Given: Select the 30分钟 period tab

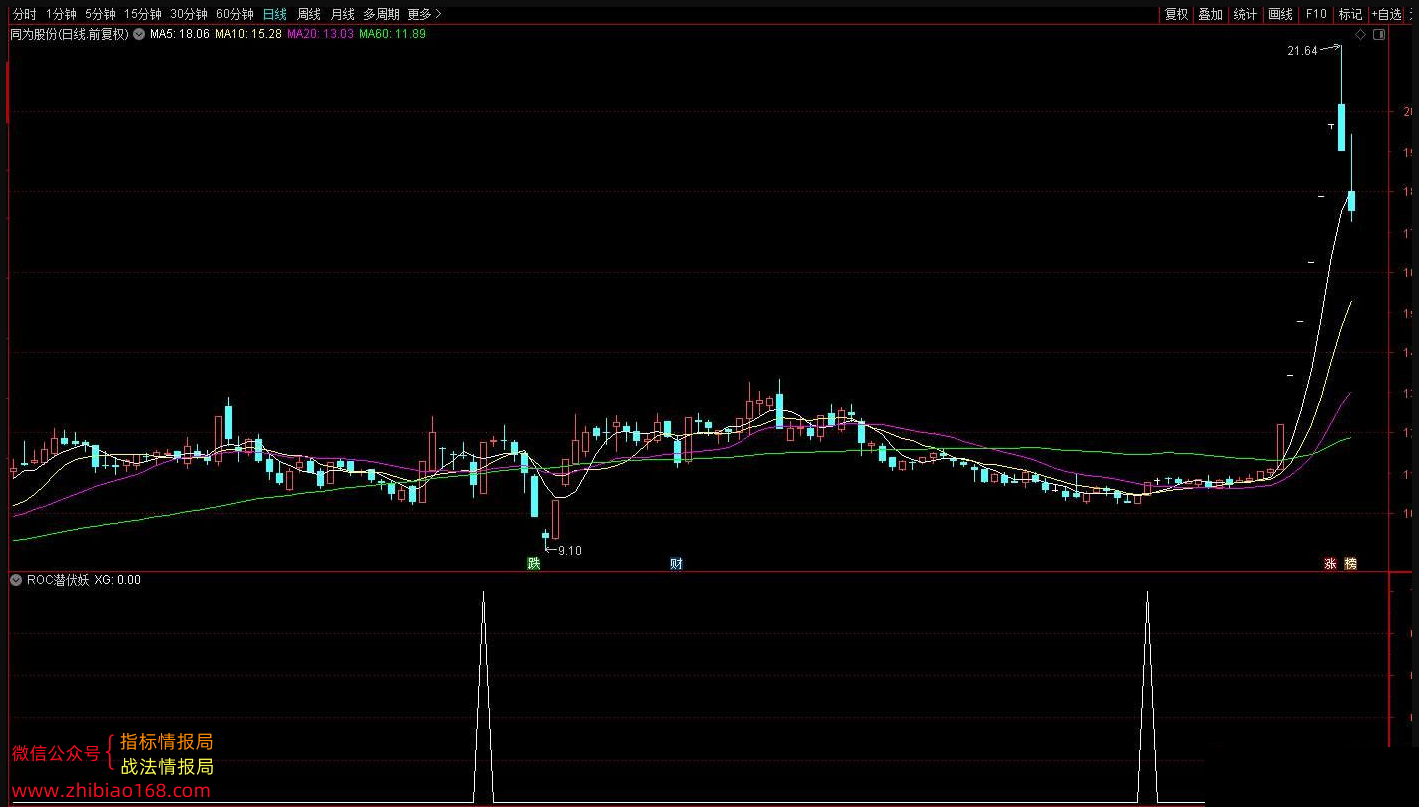Looking at the screenshot, I should click(x=189, y=14).
